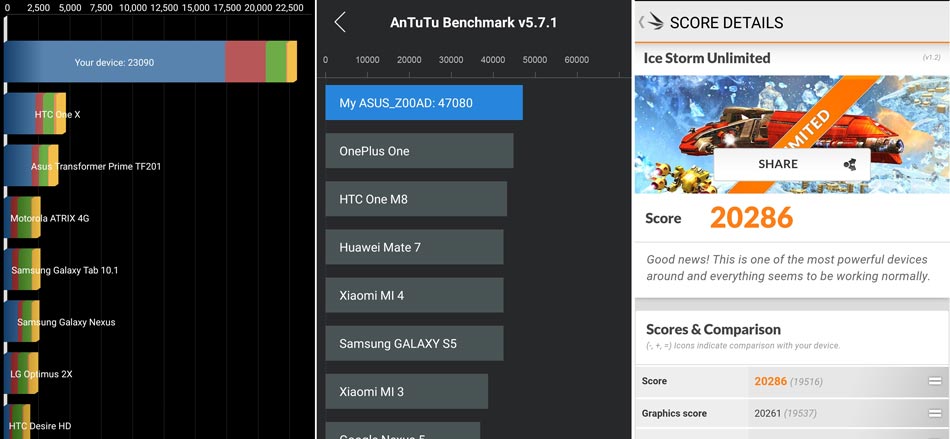Click the Ice Storm spaceship banner image
The image size is (950, 439).
coord(792,134)
